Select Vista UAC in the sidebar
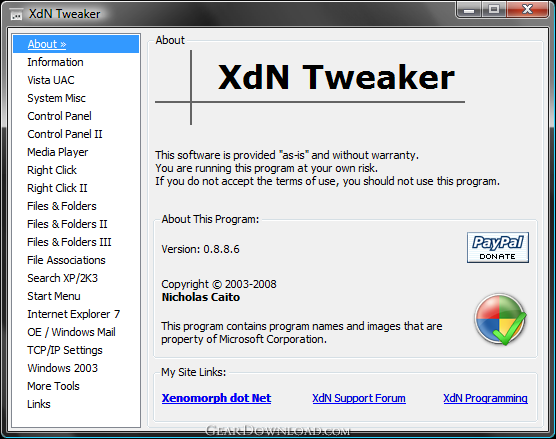The image size is (556, 439). (51, 80)
